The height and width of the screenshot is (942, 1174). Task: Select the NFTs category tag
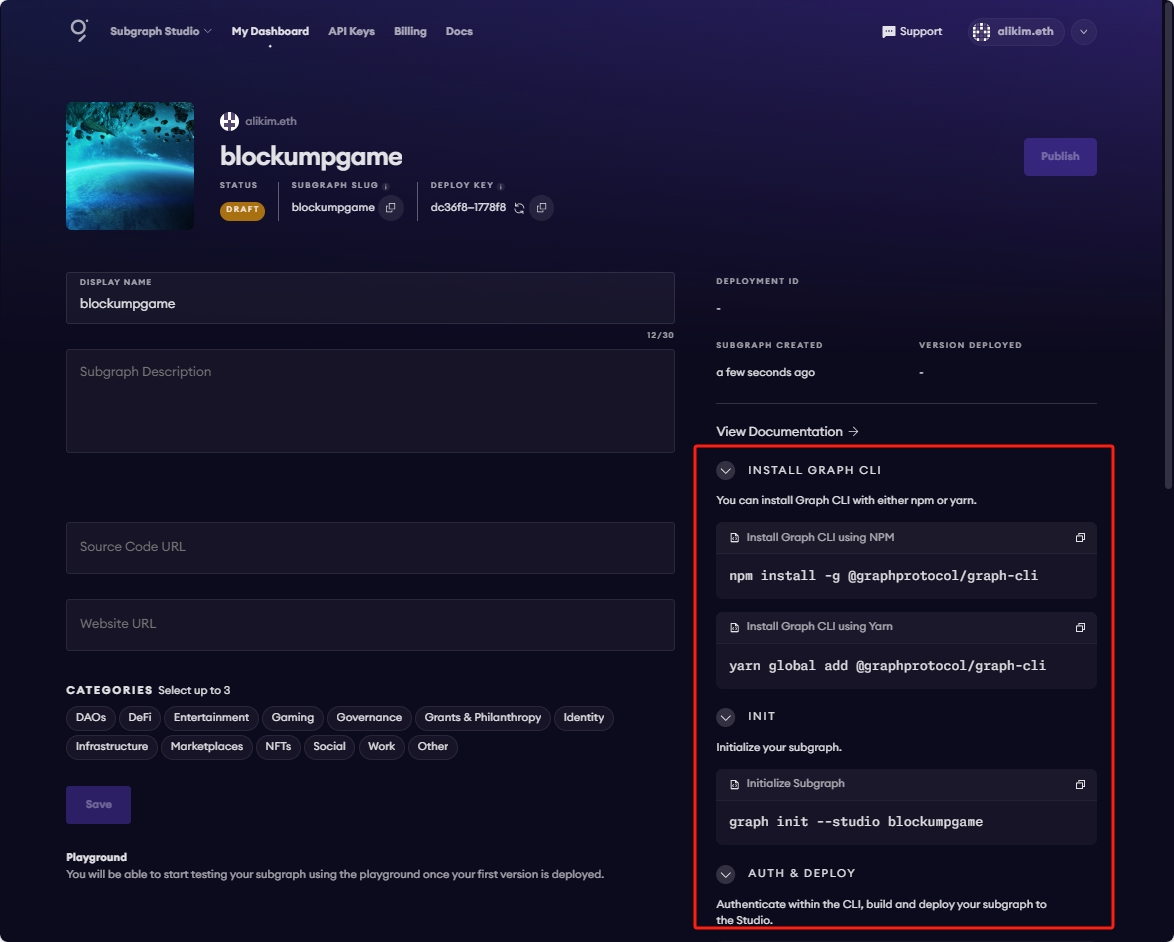278,746
